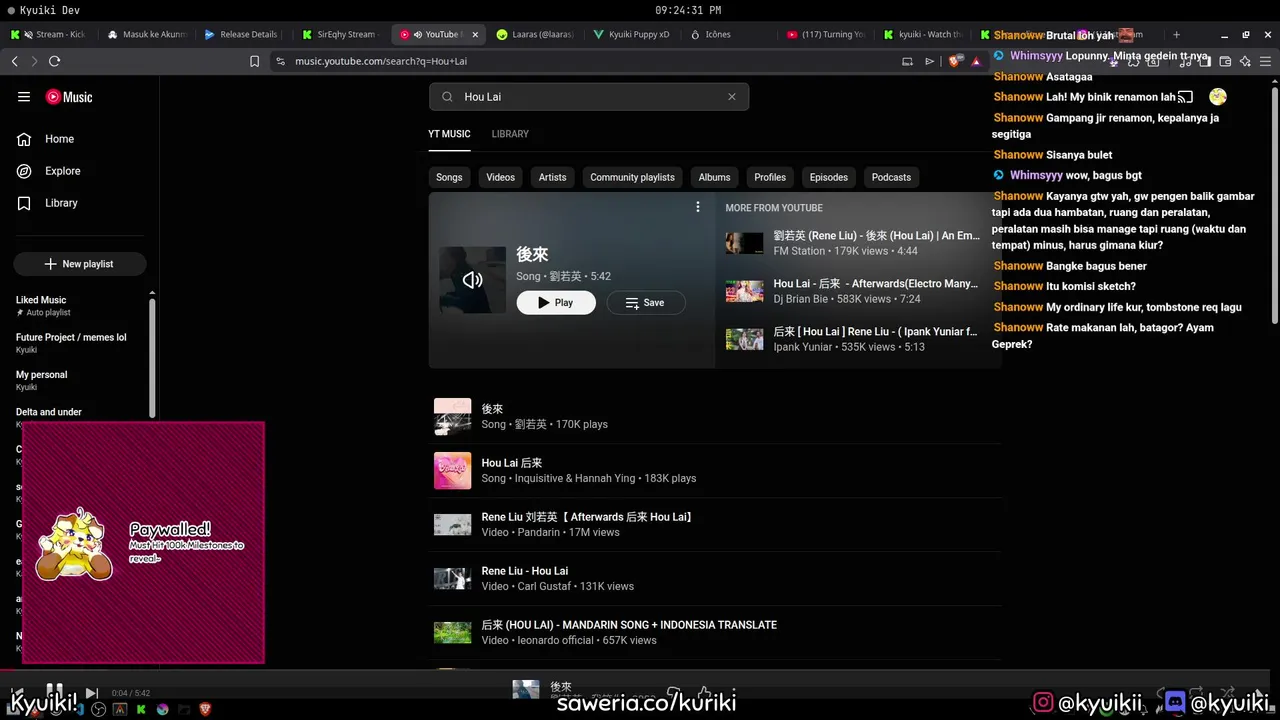Click the search magnifier icon

point(447,97)
